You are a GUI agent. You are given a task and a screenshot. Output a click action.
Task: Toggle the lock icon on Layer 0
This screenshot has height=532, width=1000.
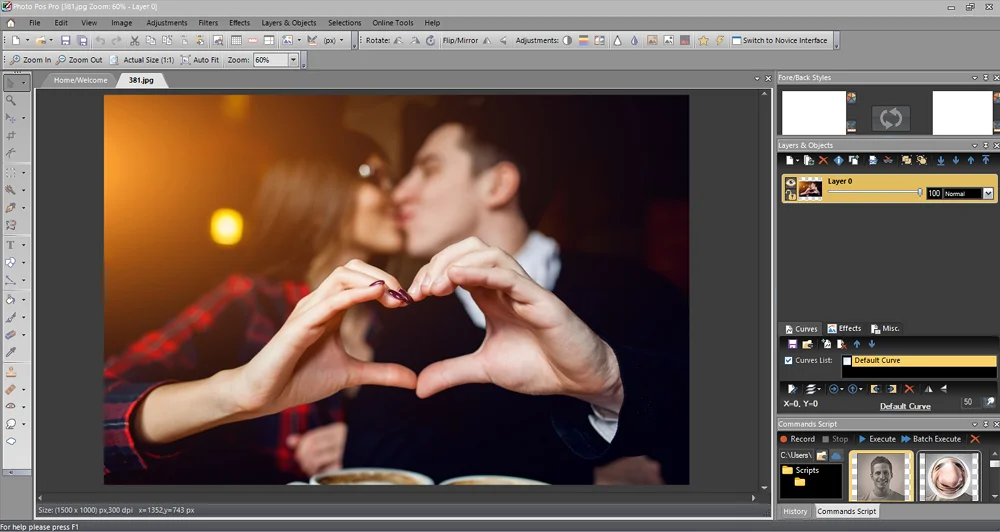tap(790, 195)
